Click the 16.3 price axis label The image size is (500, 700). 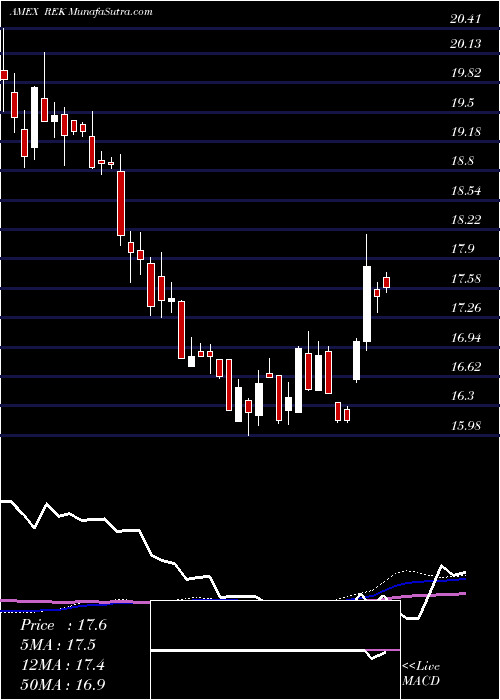[x=462, y=396]
